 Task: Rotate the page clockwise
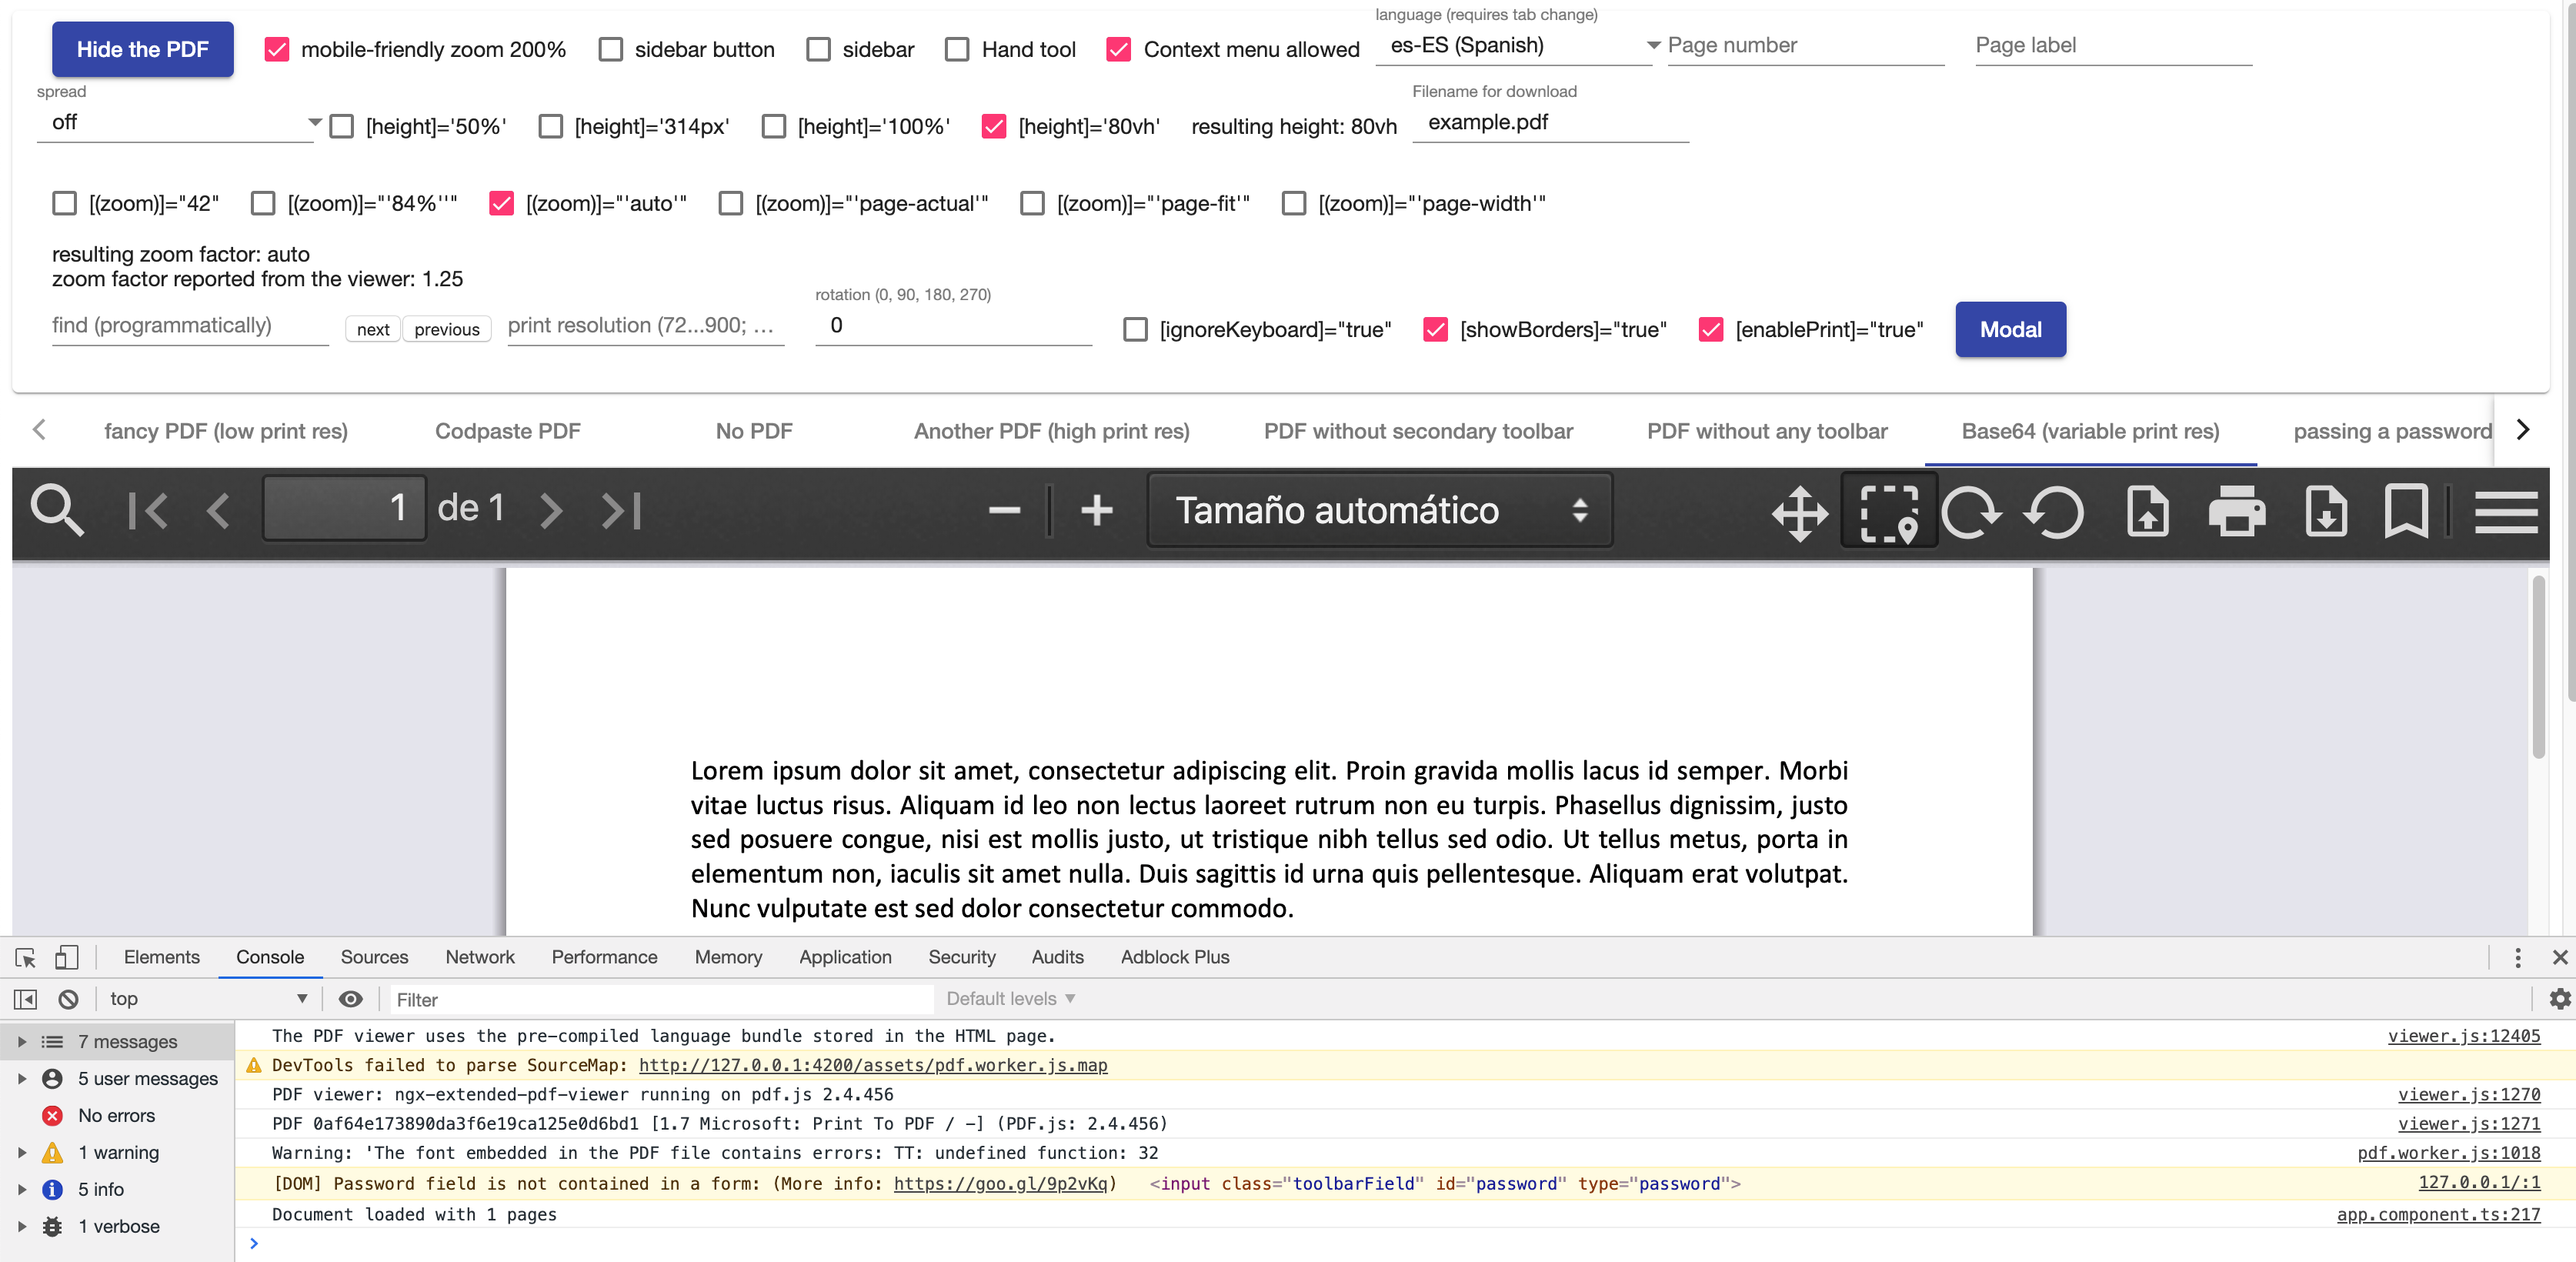[1971, 513]
